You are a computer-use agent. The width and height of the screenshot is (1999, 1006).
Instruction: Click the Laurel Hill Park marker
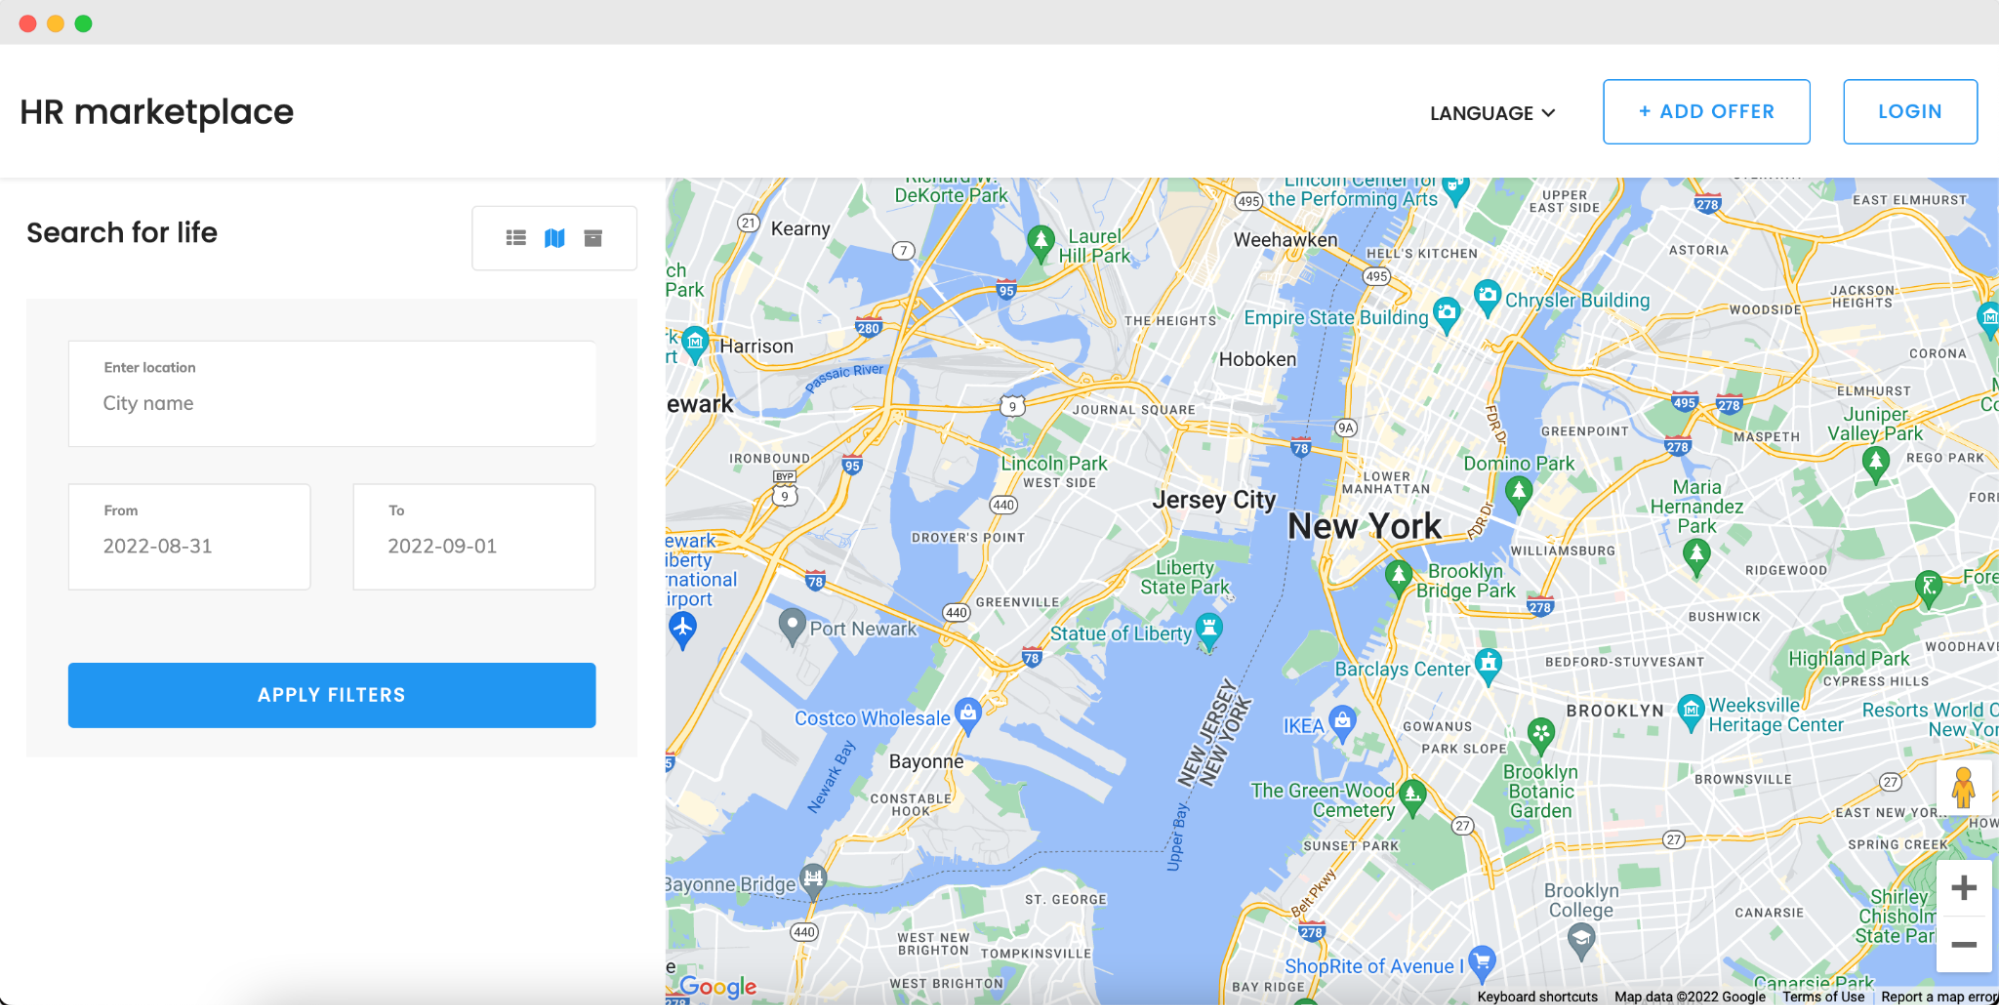pyautogui.click(x=1041, y=242)
